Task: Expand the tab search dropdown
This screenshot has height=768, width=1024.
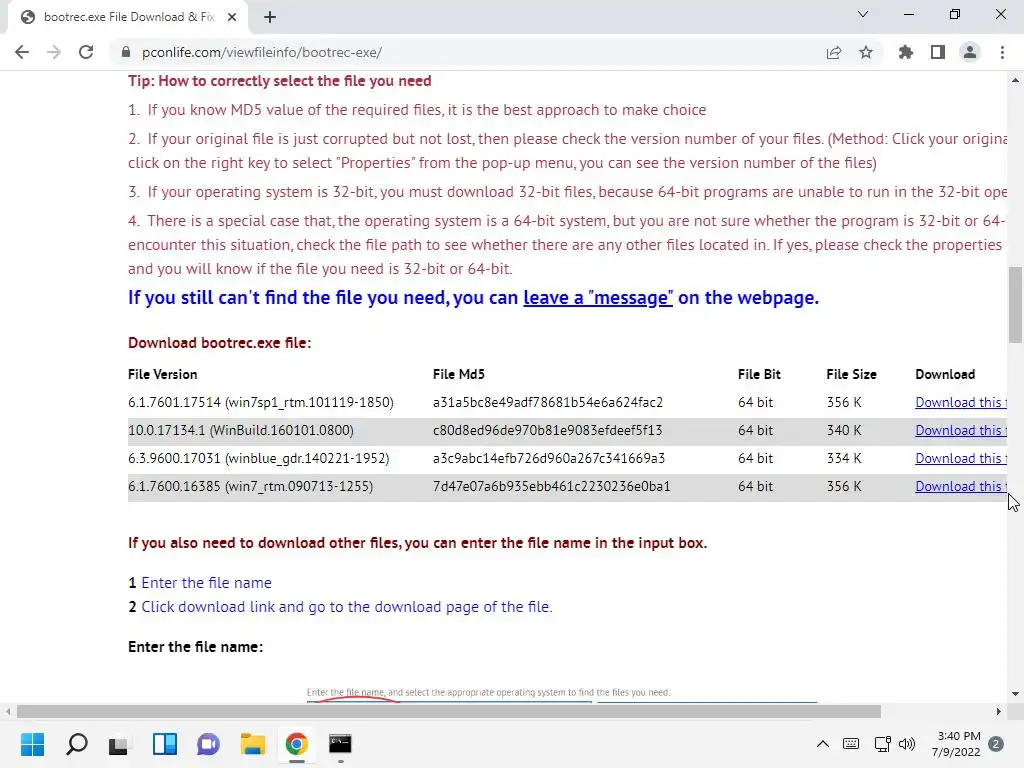Action: [x=863, y=14]
